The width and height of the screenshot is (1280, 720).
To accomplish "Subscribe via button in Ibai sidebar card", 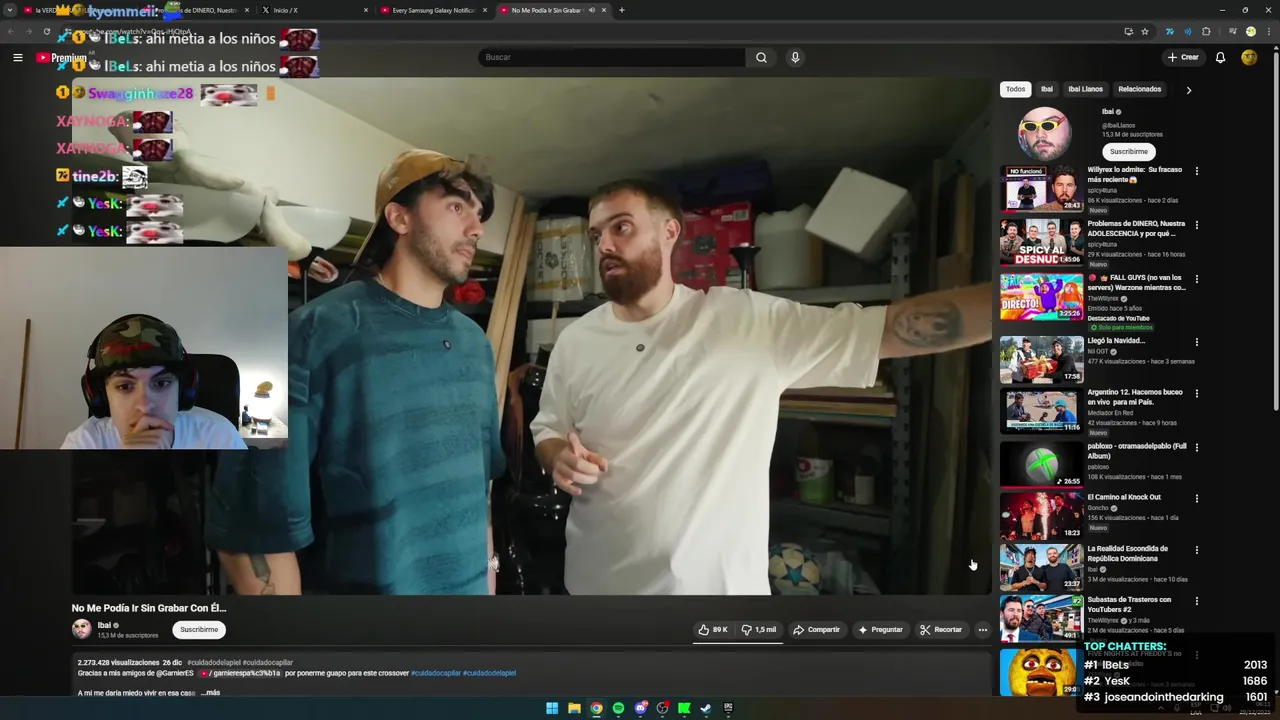I will pos(1128,151).
